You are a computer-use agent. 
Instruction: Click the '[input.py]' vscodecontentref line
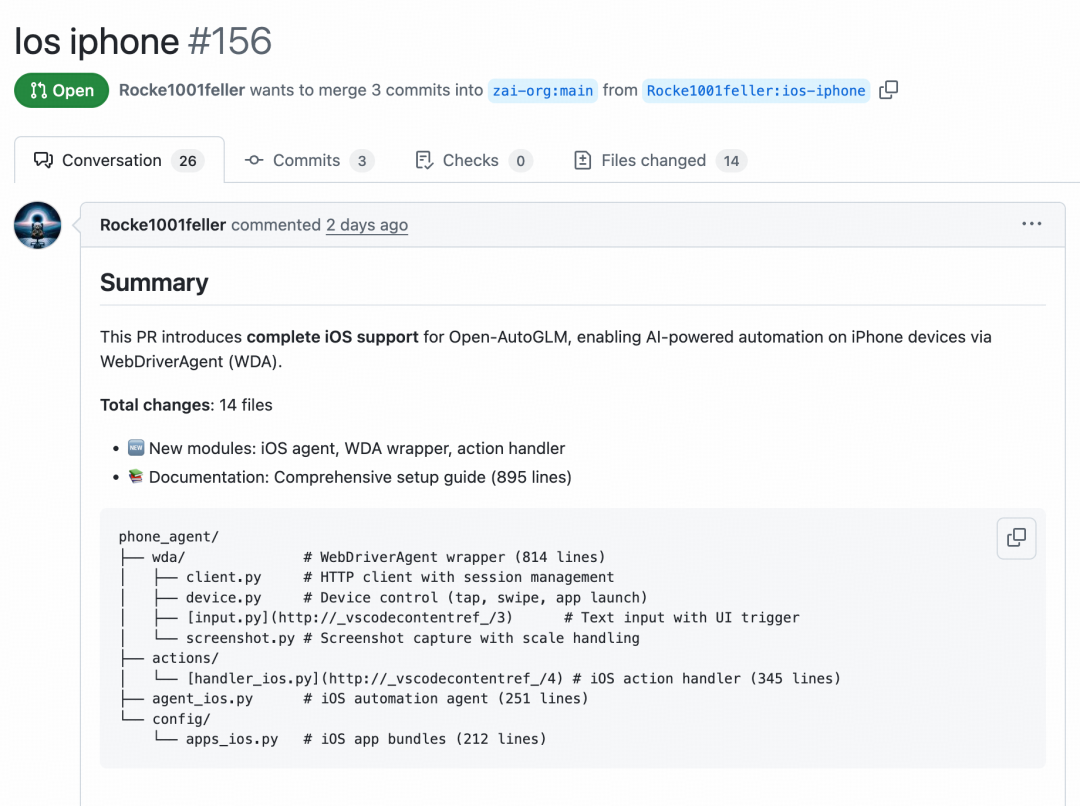(459, 618)
